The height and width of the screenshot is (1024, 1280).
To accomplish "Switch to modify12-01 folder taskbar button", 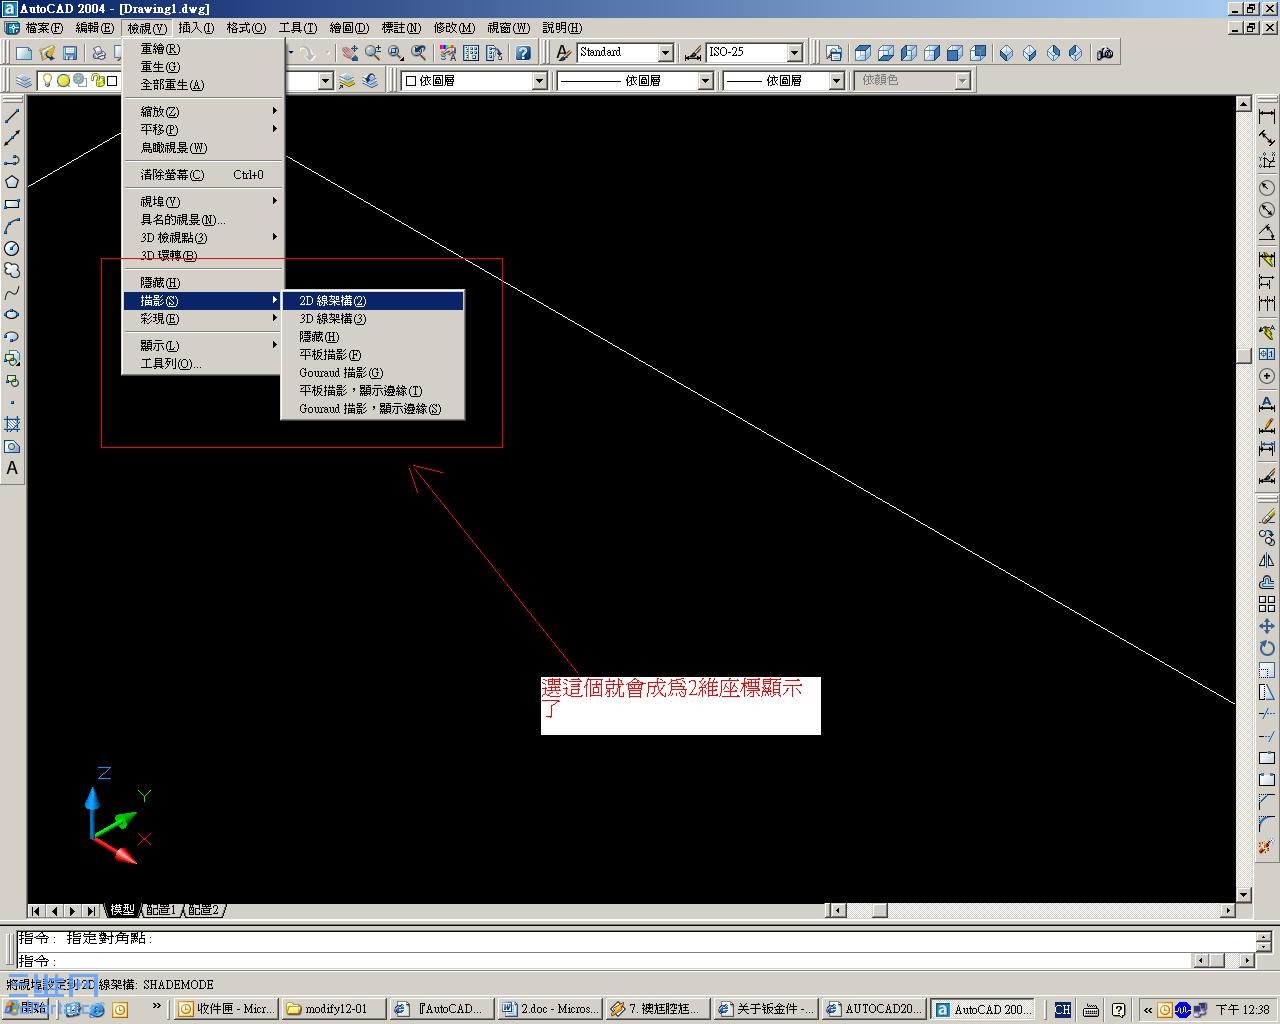I will (x=334, y=1009).
